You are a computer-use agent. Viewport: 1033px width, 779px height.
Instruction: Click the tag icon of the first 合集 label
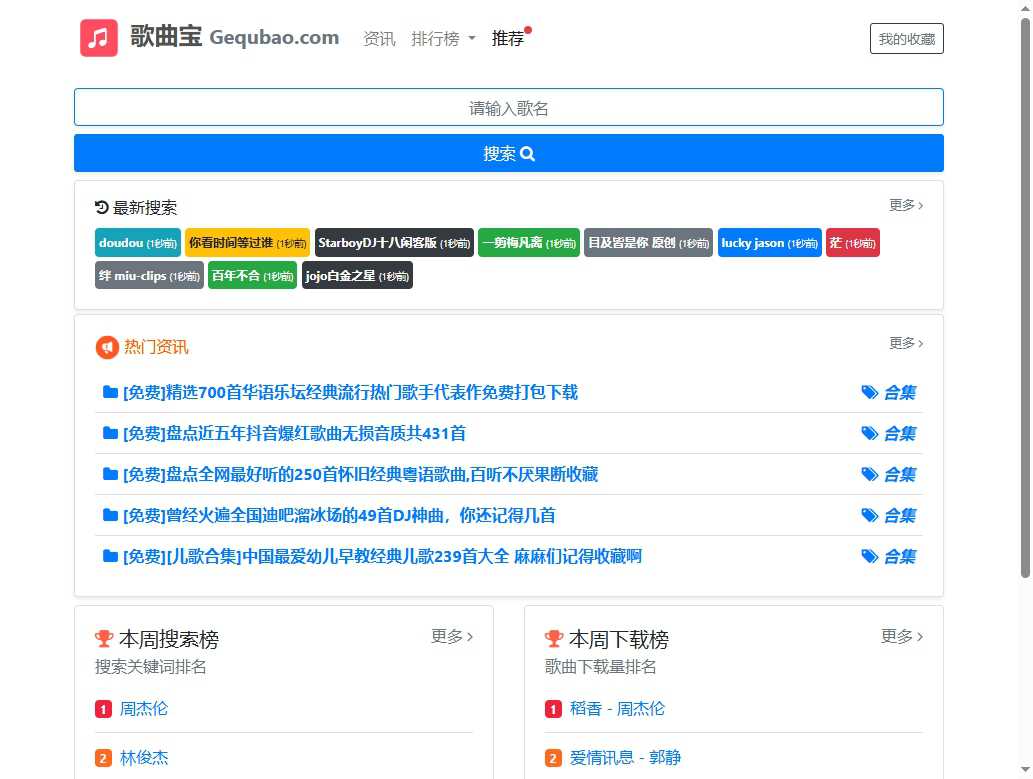(x=870, y=392)
